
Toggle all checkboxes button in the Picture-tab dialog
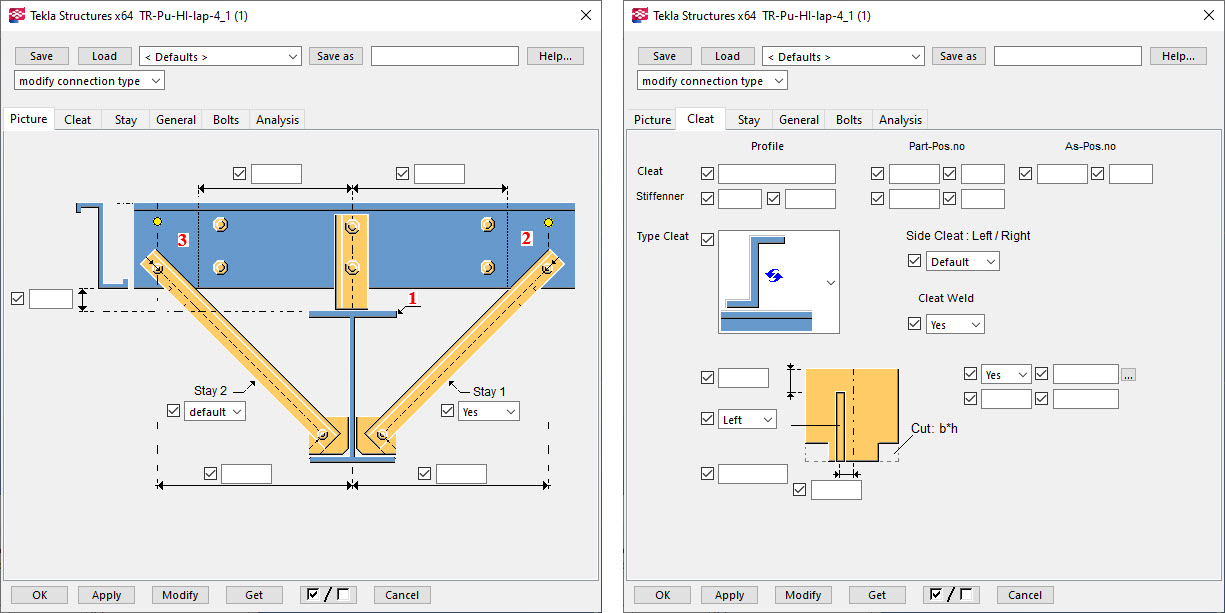pos(328,595)
